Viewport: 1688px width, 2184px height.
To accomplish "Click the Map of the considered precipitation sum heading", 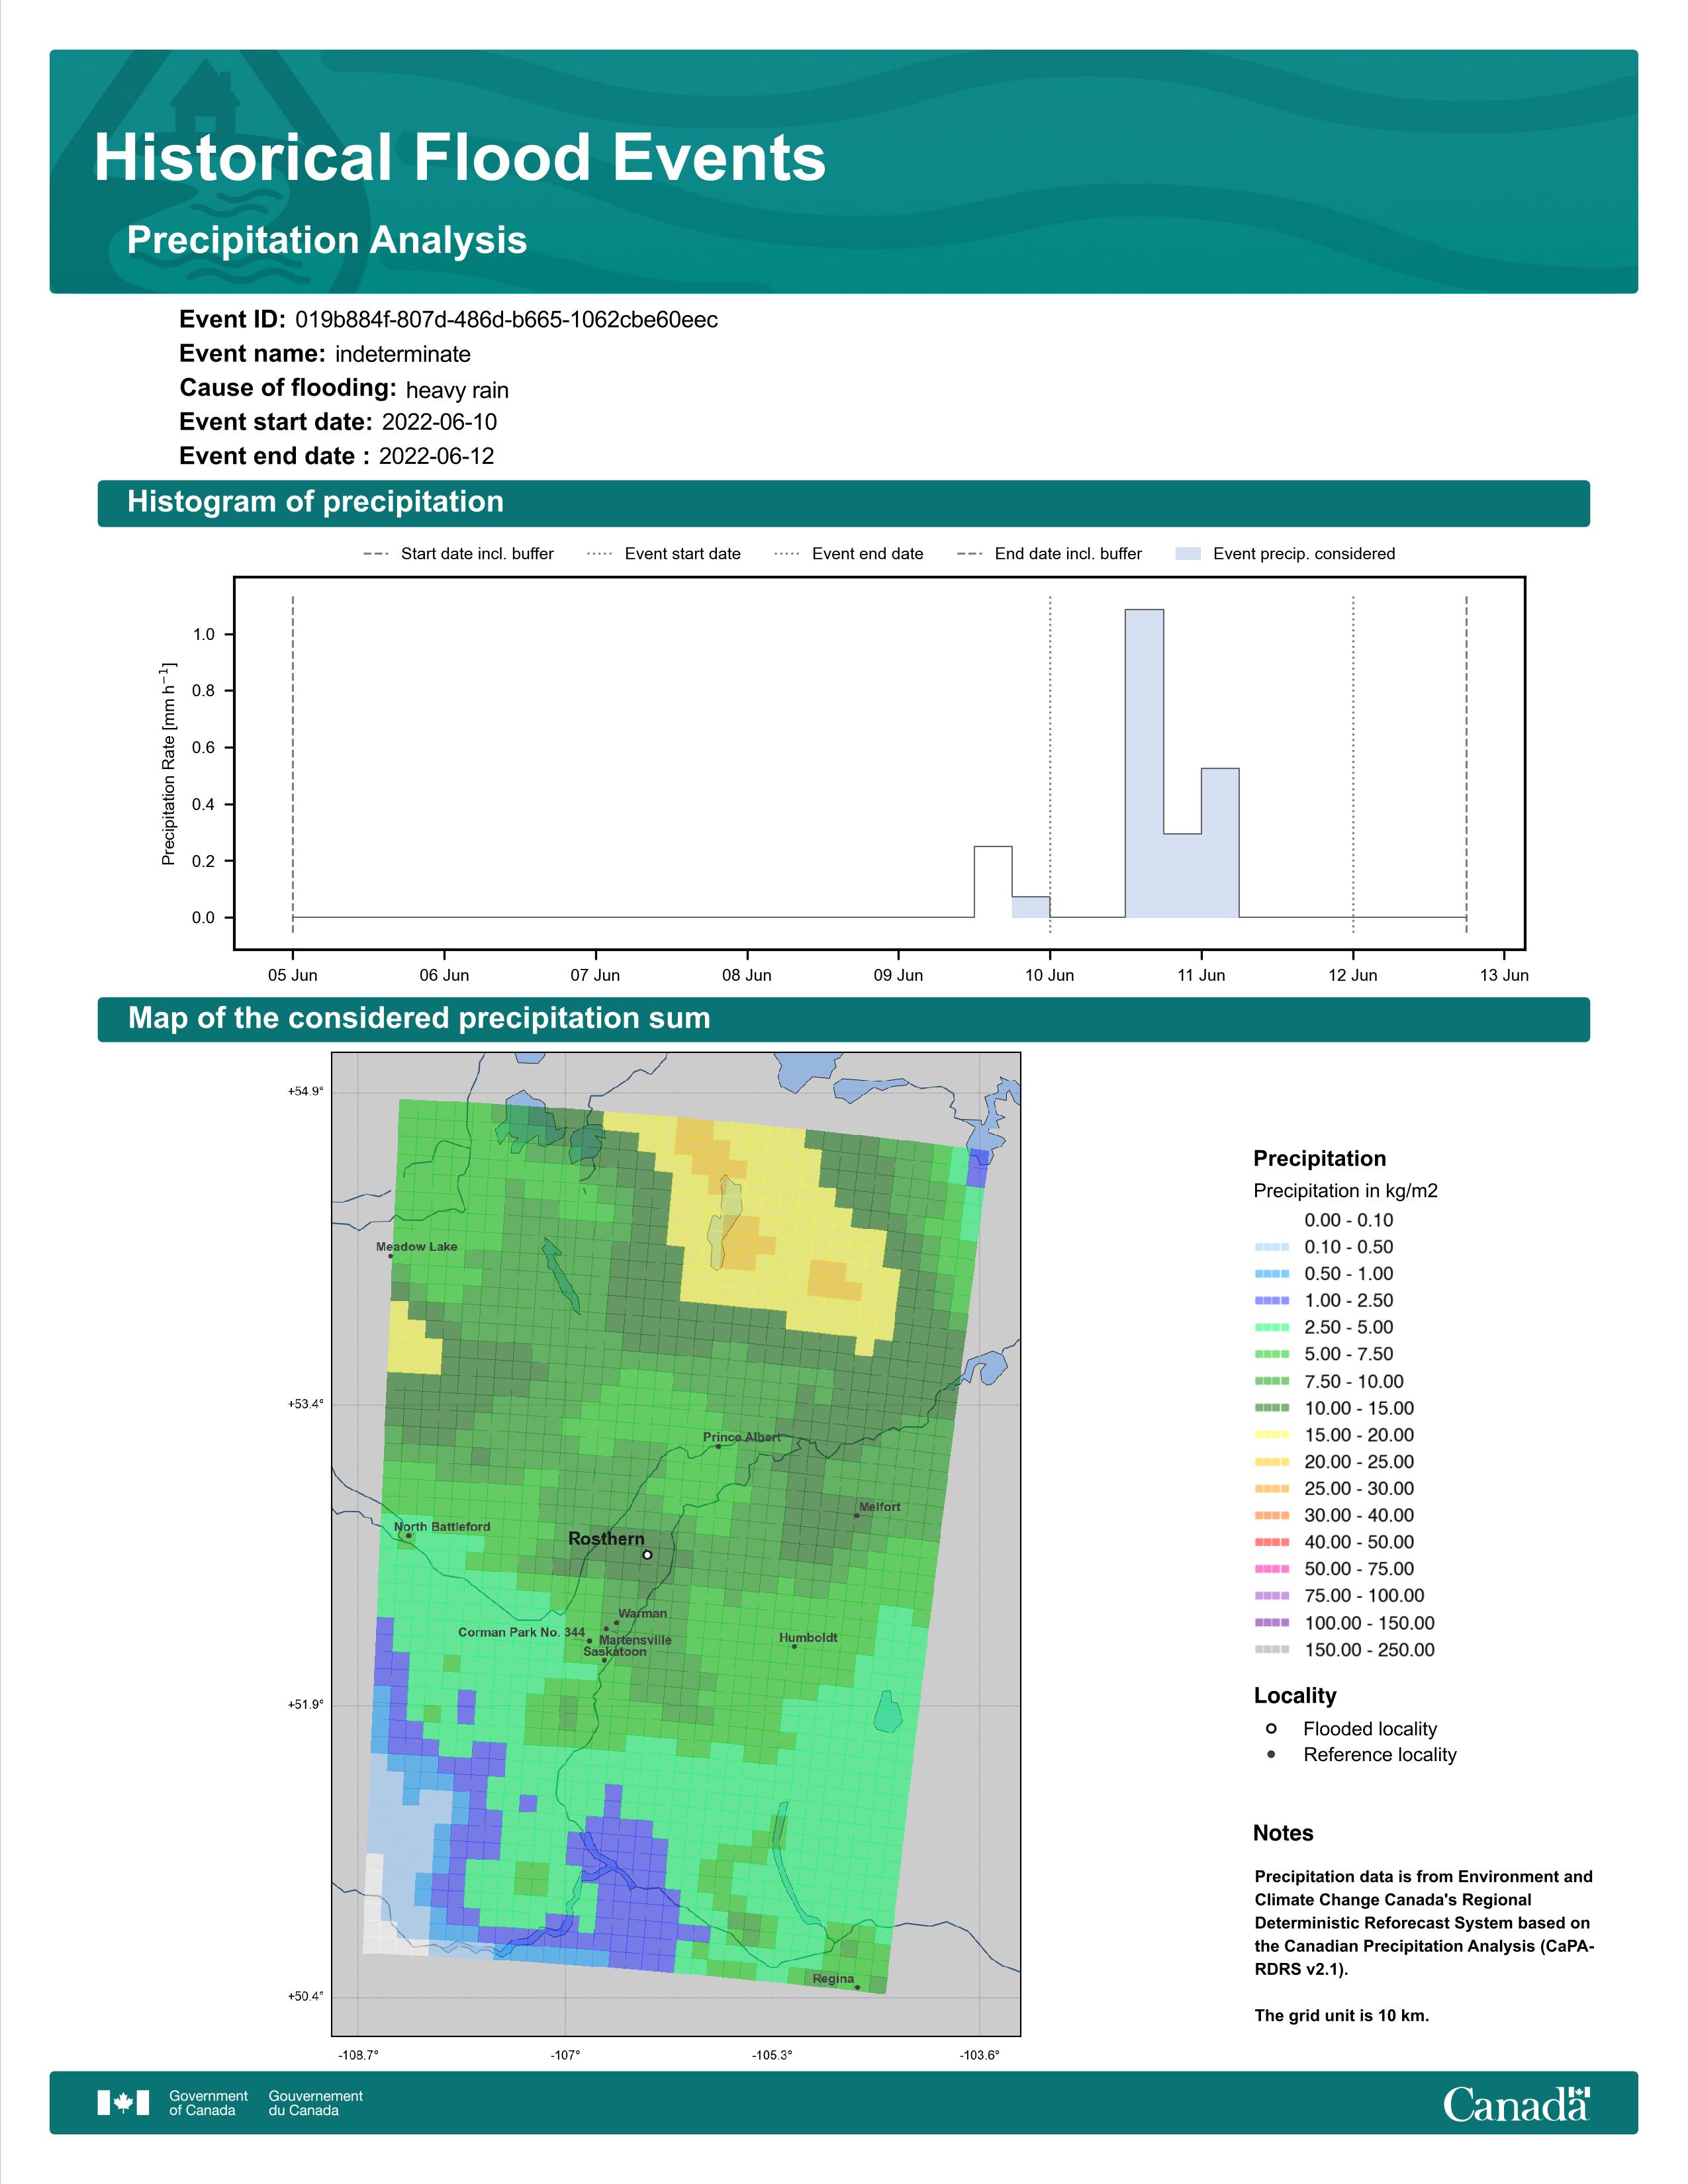I will [419, 1018].
